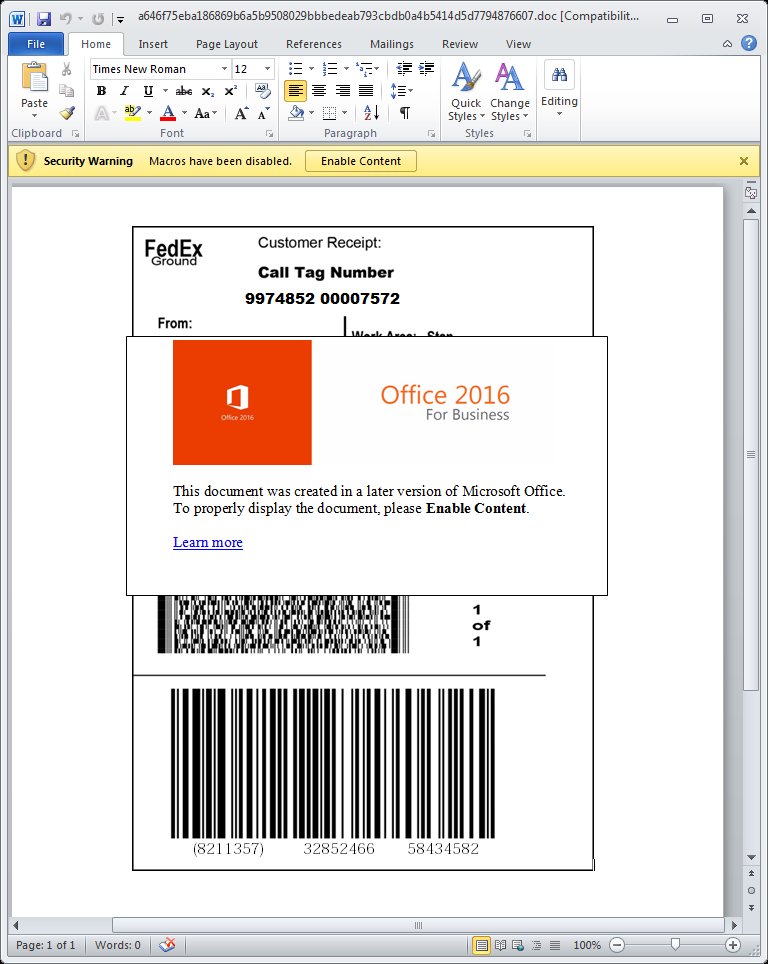The height and width of the screenshot is (964, 768).
Task: Click the proofing errors status icon
Action: pyautogui.click(x=167, y=945)
